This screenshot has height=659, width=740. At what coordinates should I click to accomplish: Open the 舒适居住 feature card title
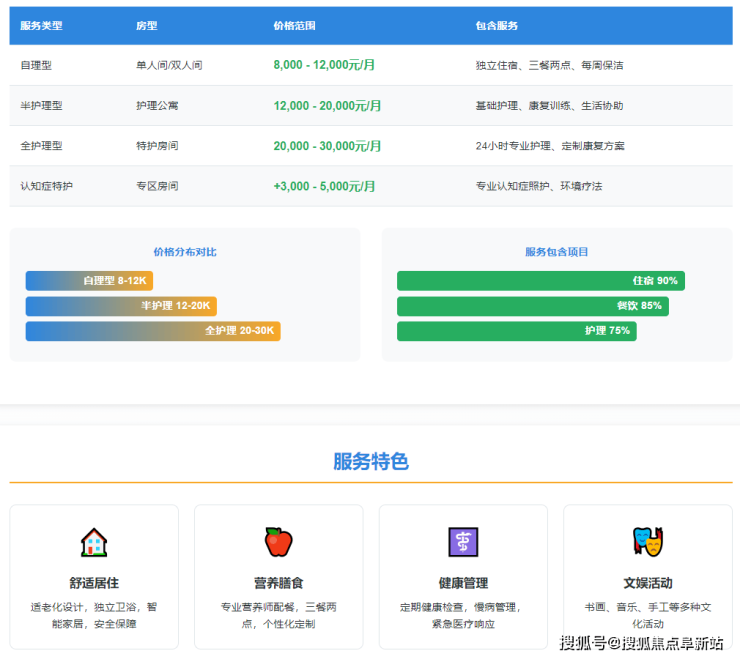click(94, 583)
